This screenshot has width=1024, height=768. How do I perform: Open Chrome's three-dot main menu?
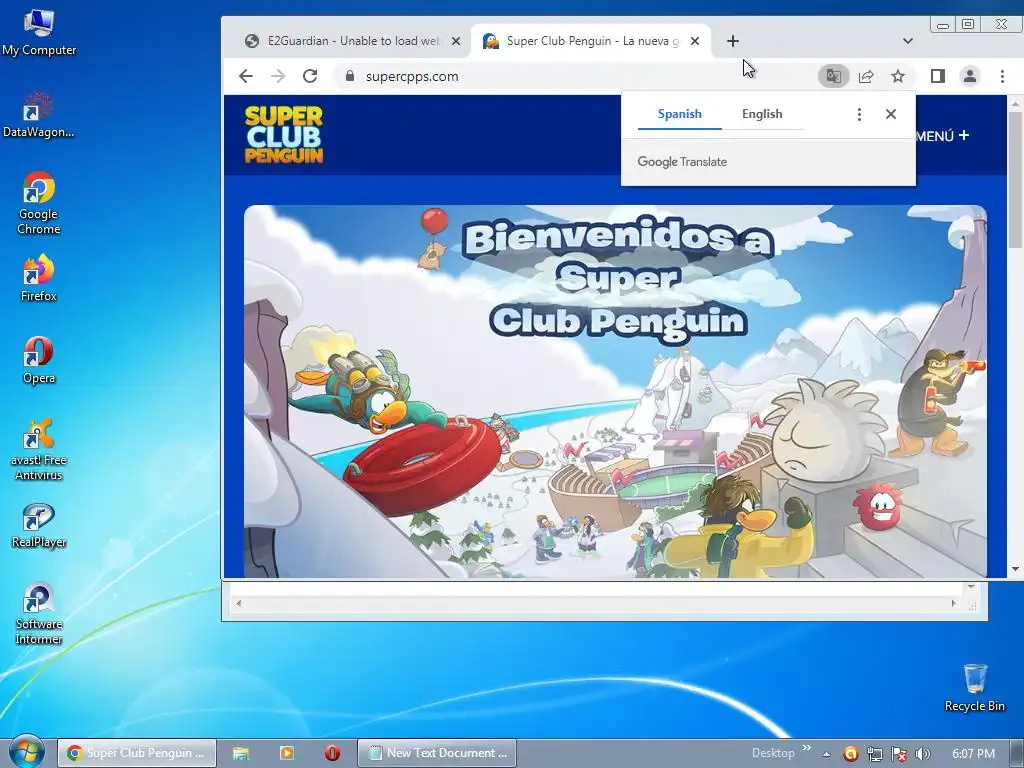[1002, 76]
